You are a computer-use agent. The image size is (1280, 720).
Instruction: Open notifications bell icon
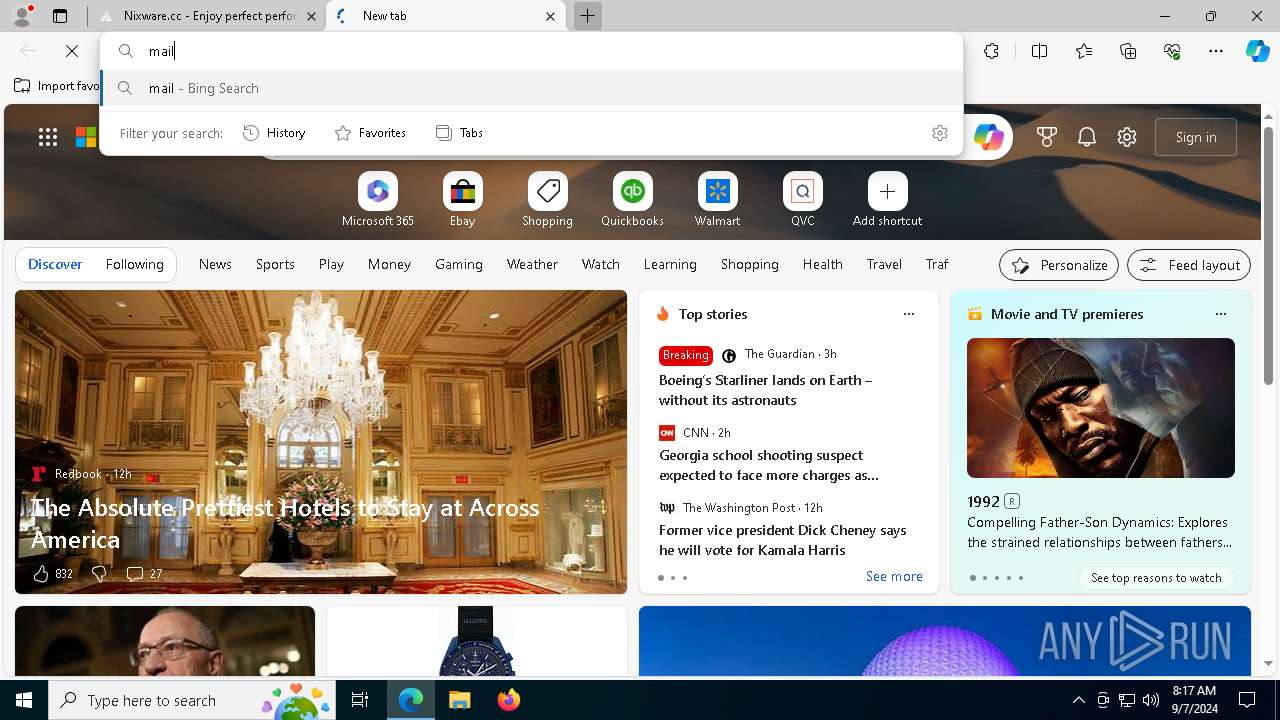[1087, 137]
